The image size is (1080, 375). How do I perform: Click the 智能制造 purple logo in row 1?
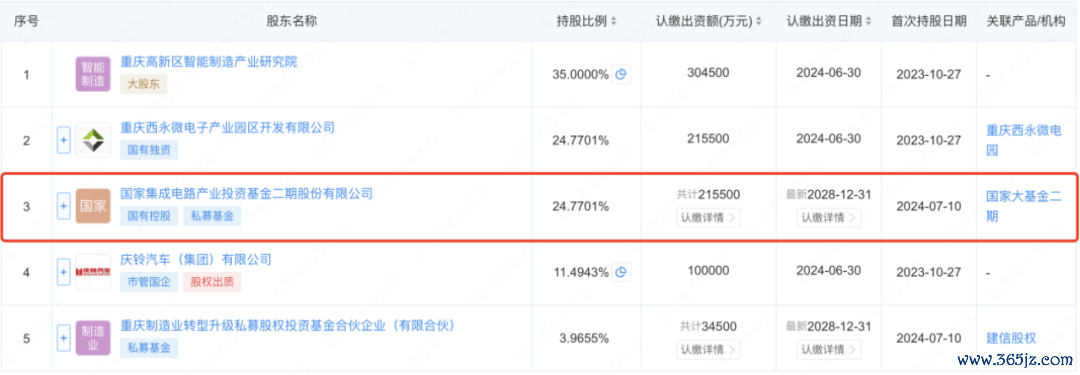click(92, 74)
